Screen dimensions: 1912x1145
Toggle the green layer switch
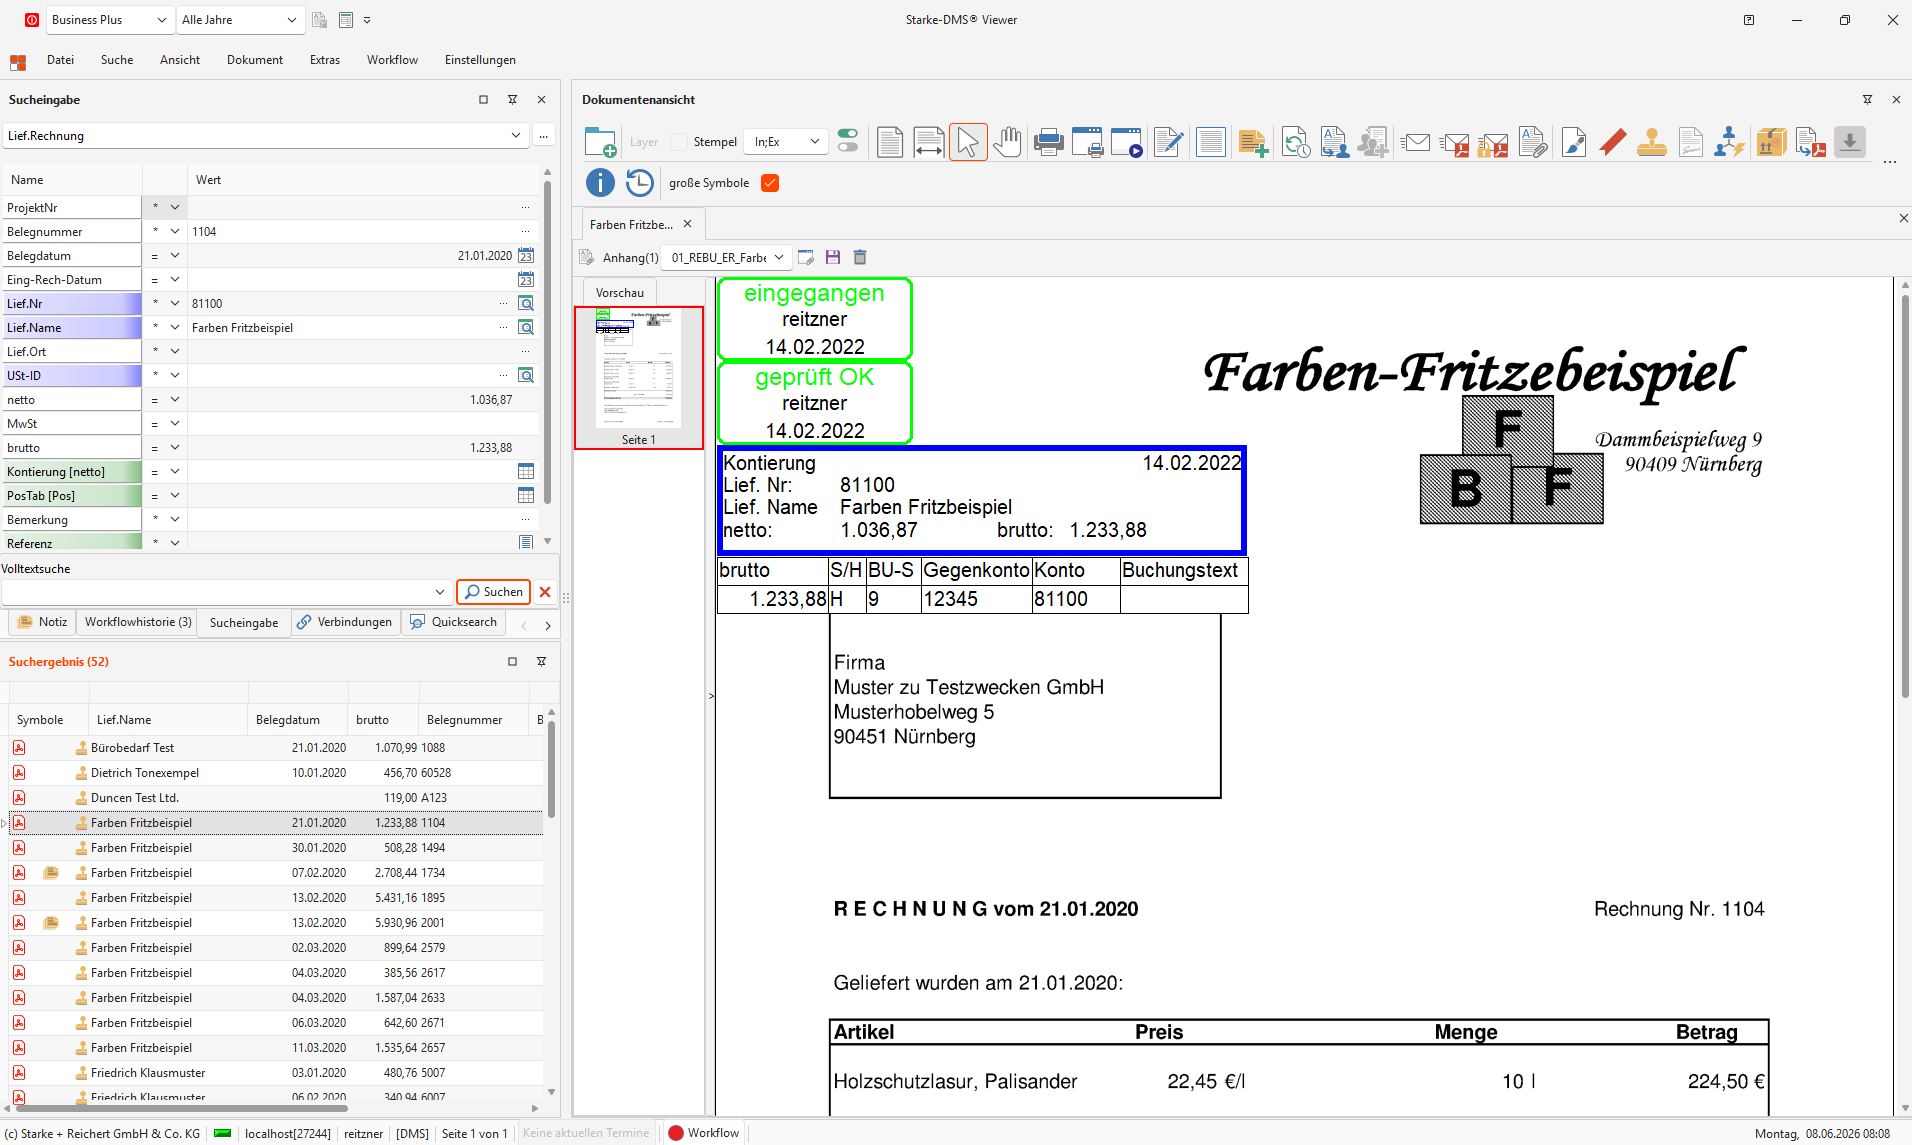coord(848,142)
